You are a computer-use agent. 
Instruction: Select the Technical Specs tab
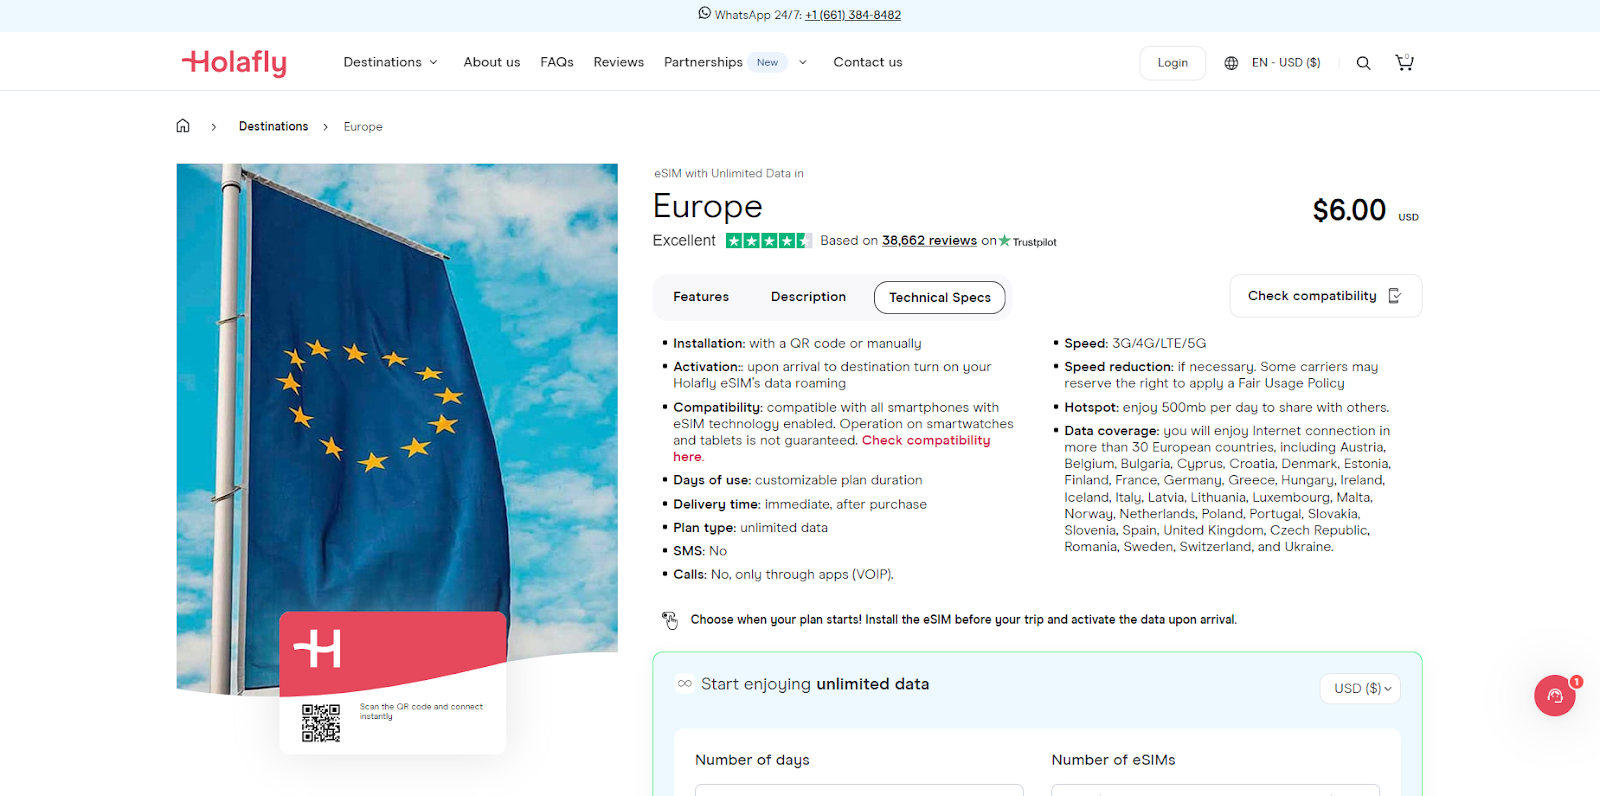940,297
